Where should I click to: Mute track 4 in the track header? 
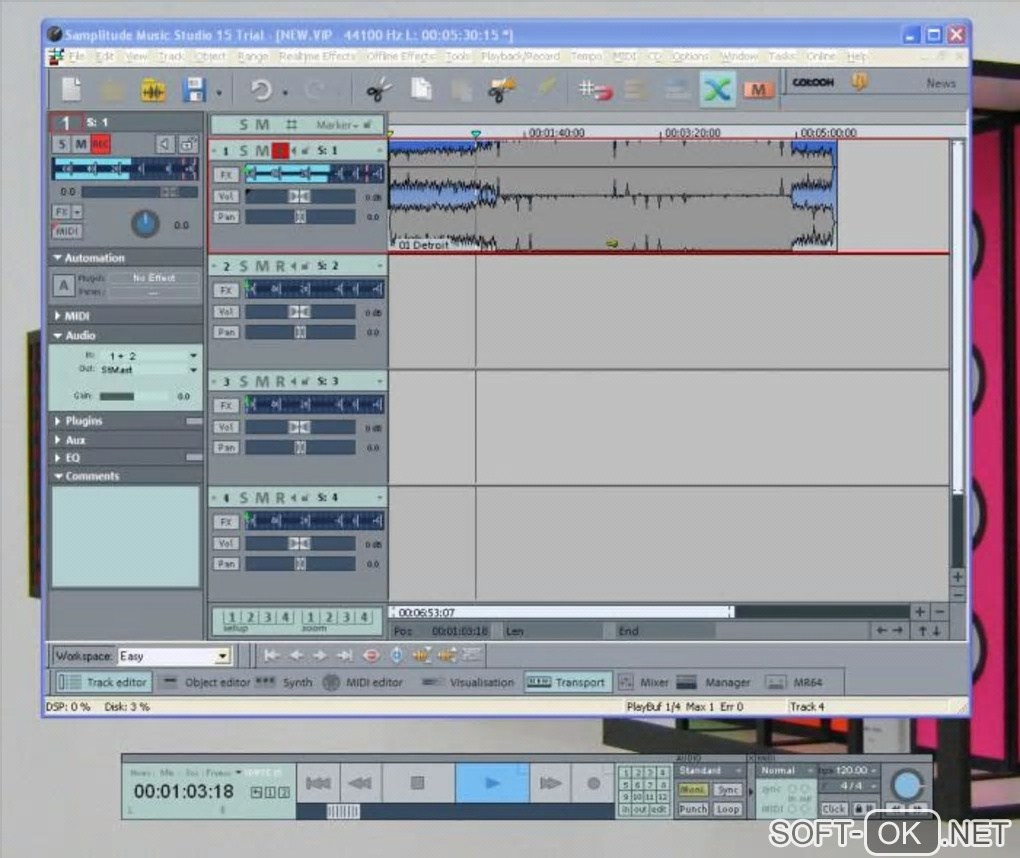pos(262,498)
